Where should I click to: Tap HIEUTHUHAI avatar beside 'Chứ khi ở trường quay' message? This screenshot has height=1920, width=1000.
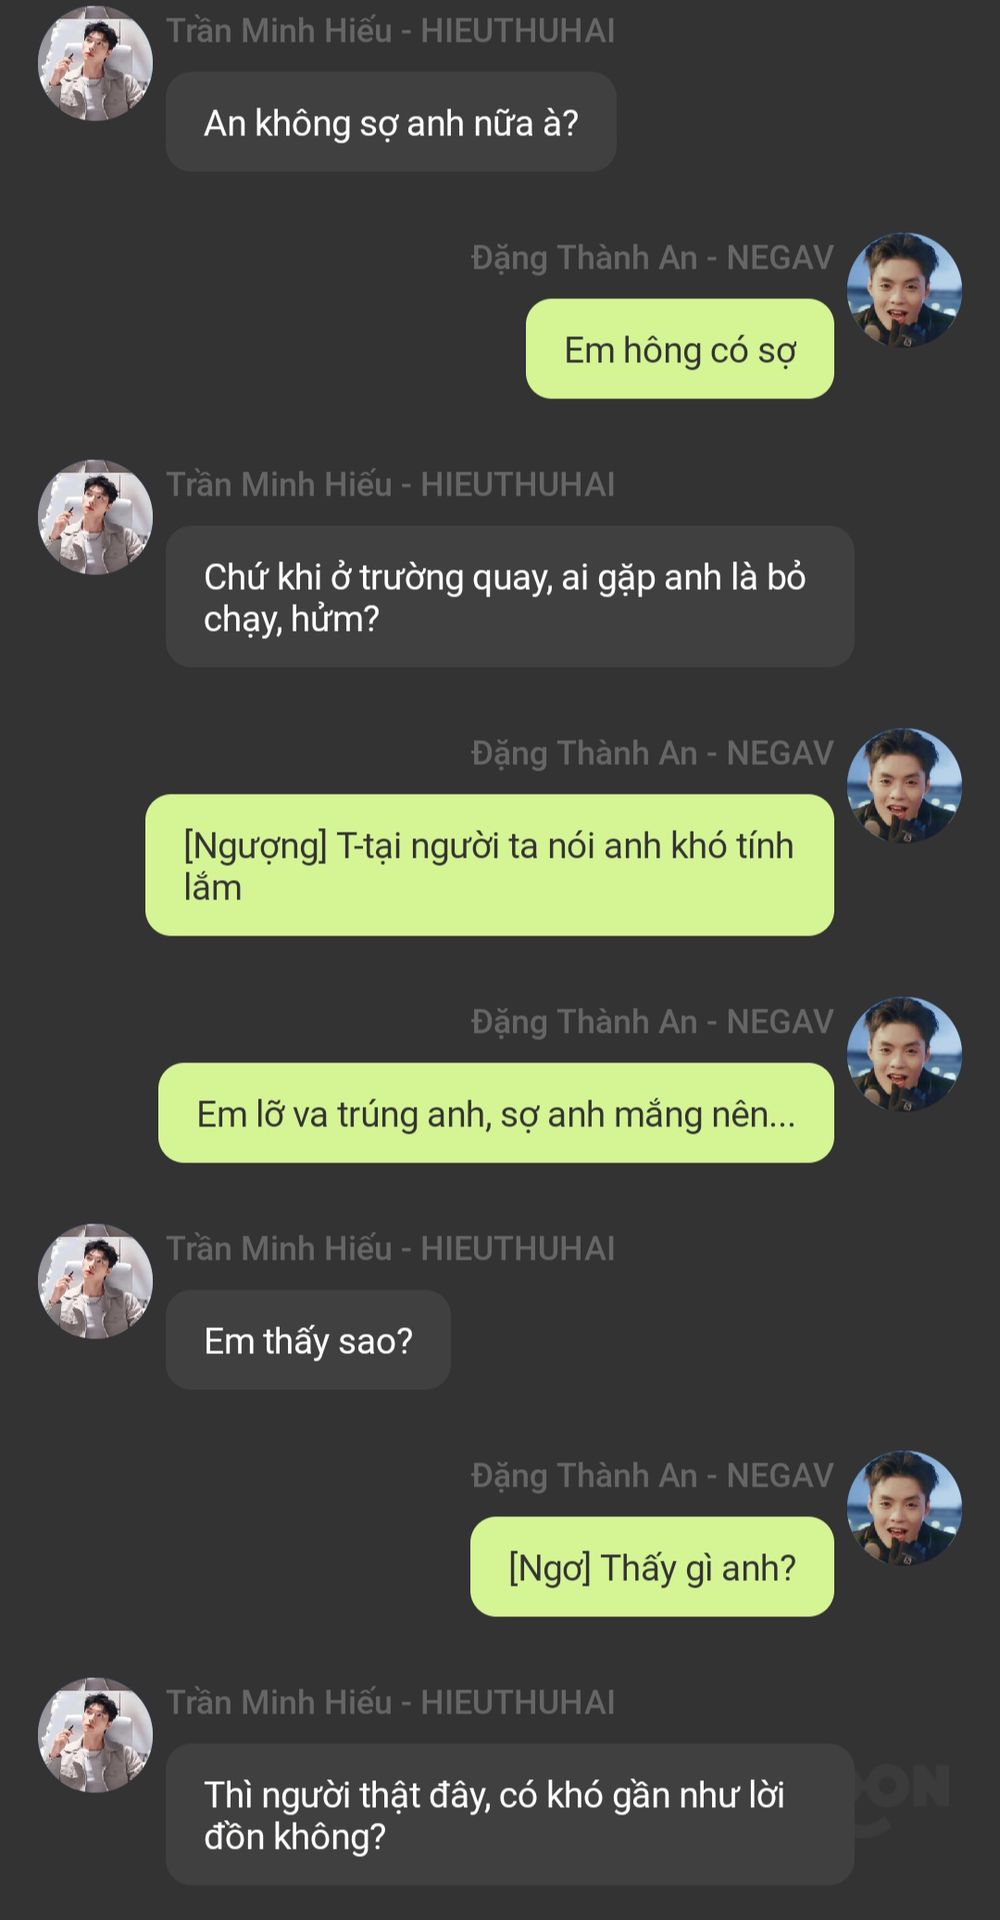click(95, 517)
